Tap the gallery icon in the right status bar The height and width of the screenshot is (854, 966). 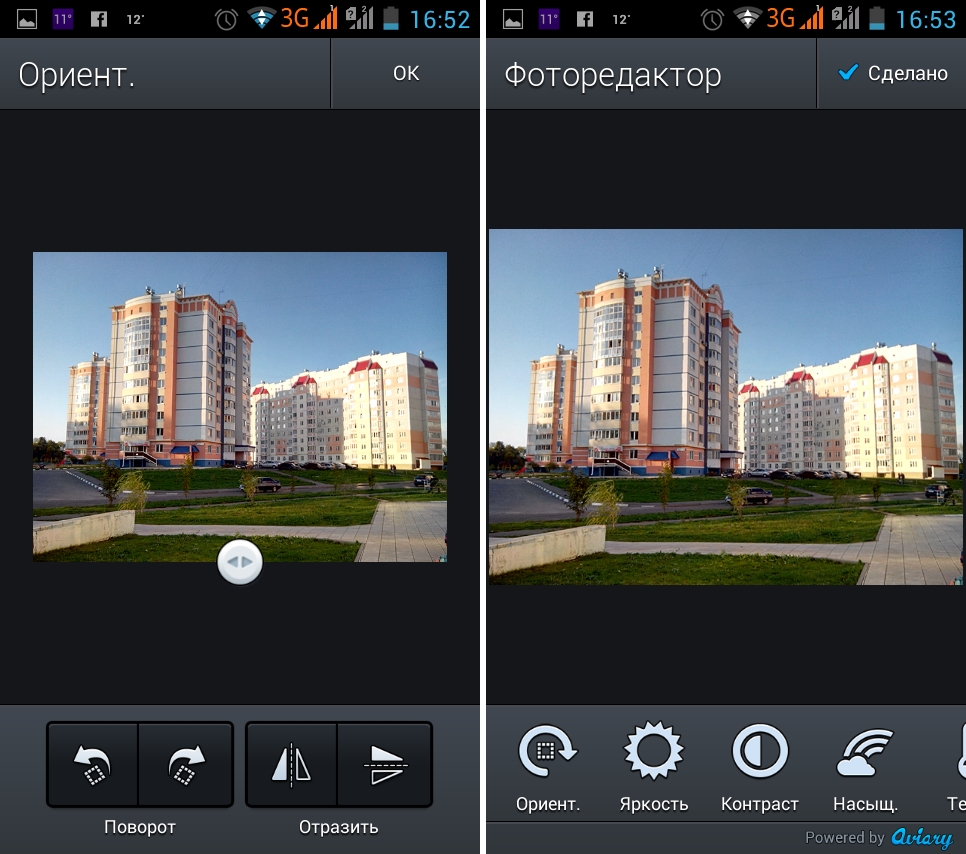(x=513, y=20)
